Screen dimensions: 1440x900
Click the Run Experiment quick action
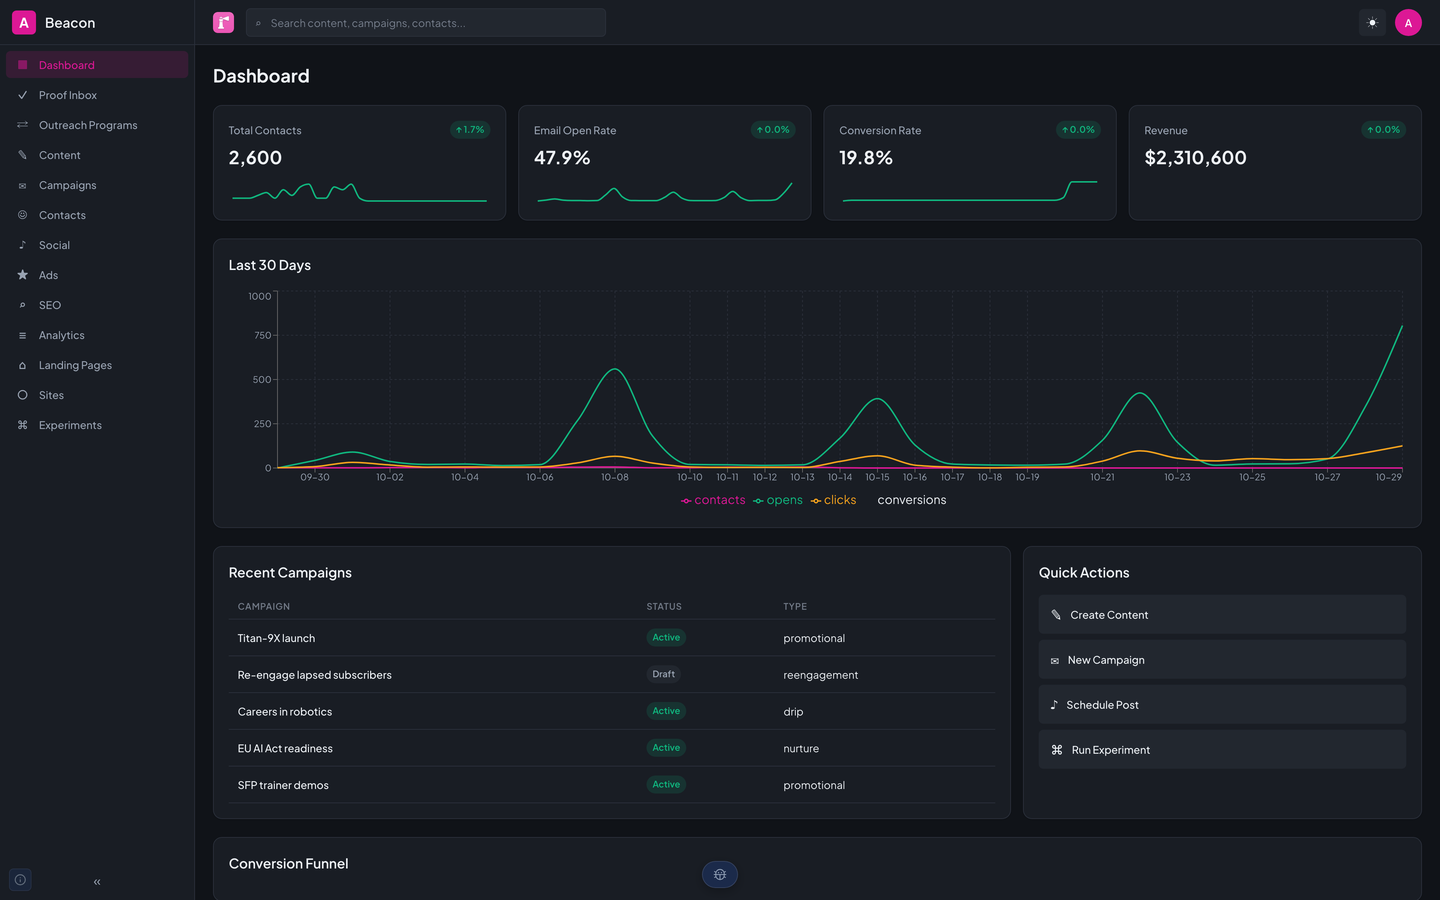pos(1222,749)
